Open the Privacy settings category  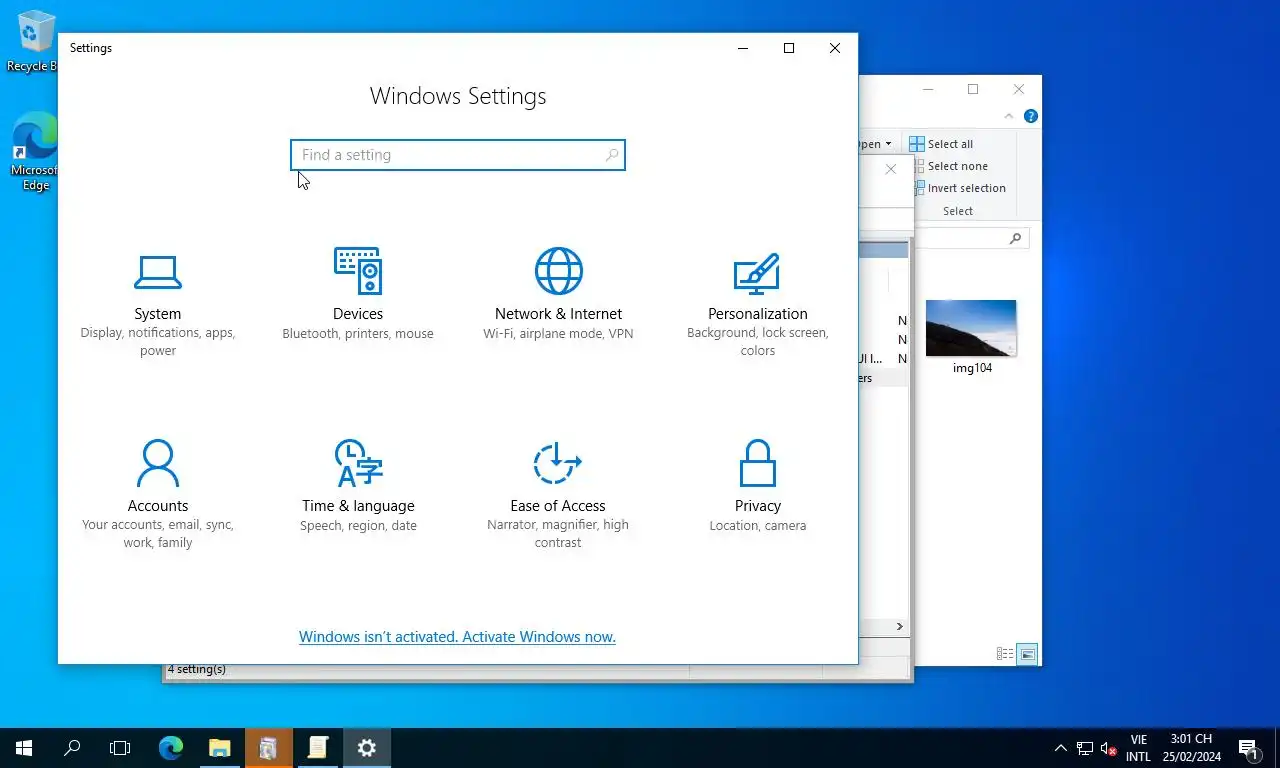(x=758, y=486)
